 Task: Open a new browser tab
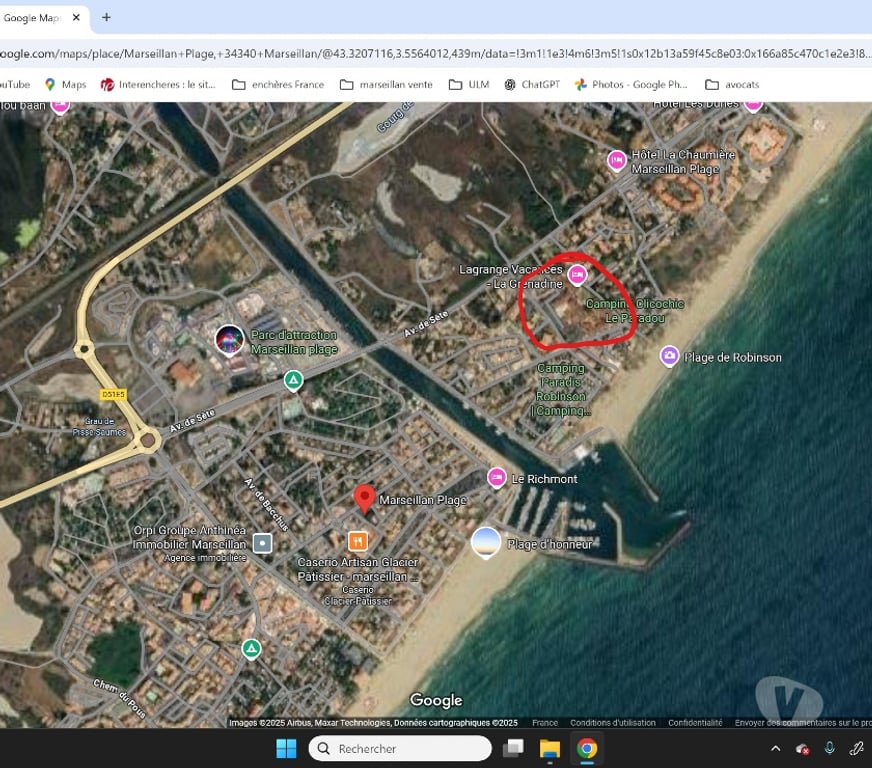pyautogui.click(x=106, y=17)
